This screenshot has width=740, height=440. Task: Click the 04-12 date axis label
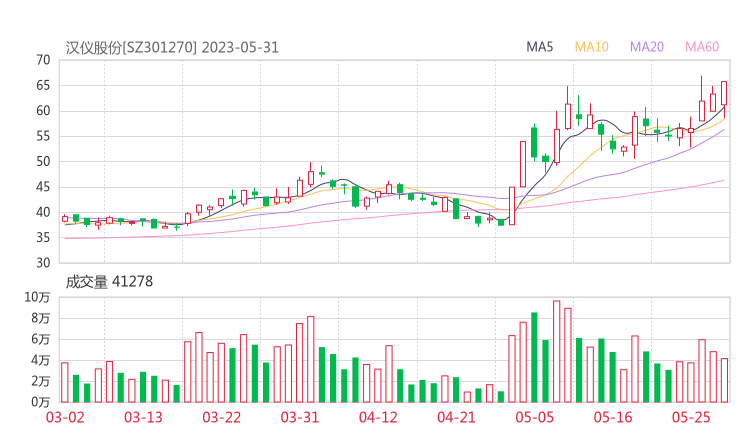[378, 417]
